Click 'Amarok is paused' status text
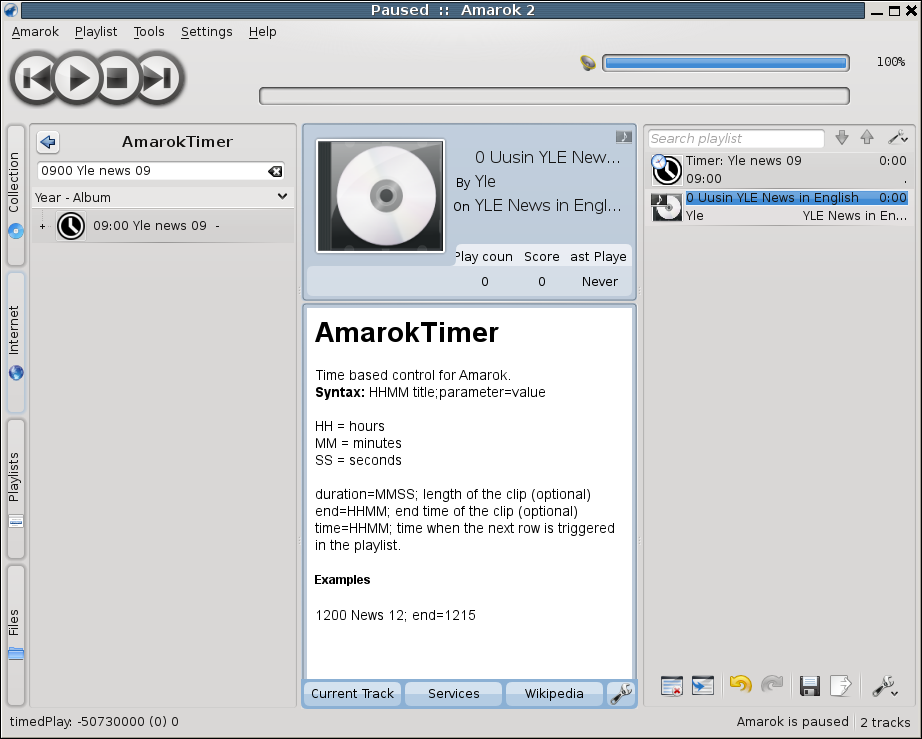922x739 pixels. tap(792, 721)
